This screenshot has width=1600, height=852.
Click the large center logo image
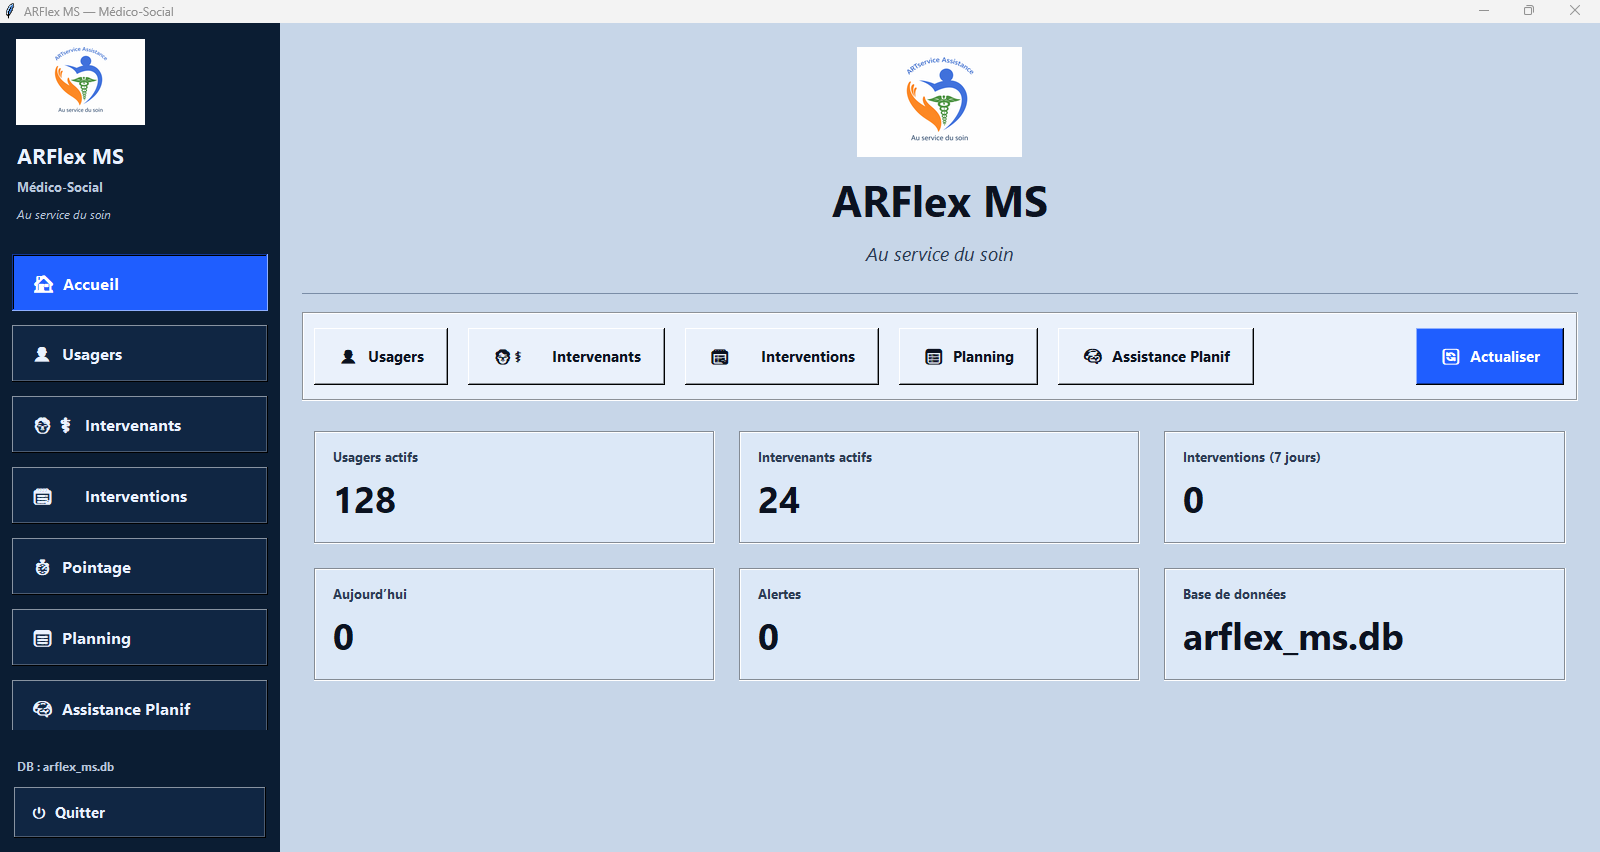click(x=939, y=102)
